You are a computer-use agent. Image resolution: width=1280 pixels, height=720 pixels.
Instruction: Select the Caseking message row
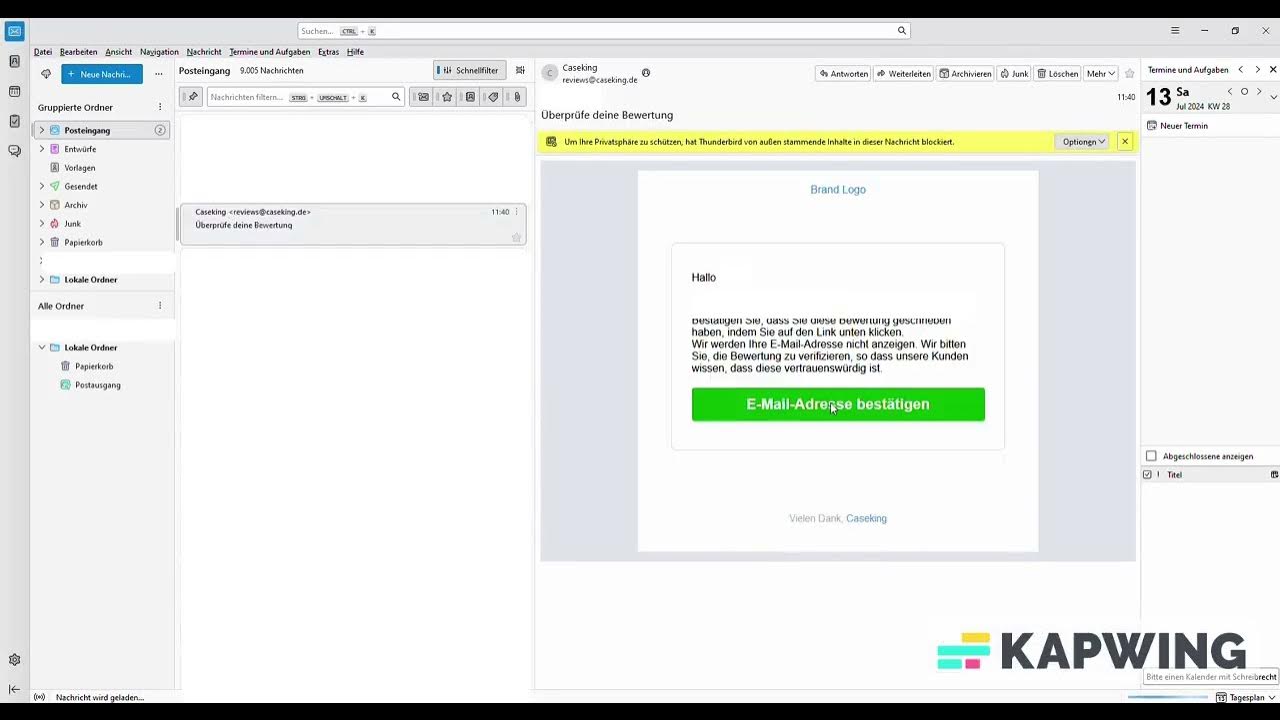coord(352,225)
